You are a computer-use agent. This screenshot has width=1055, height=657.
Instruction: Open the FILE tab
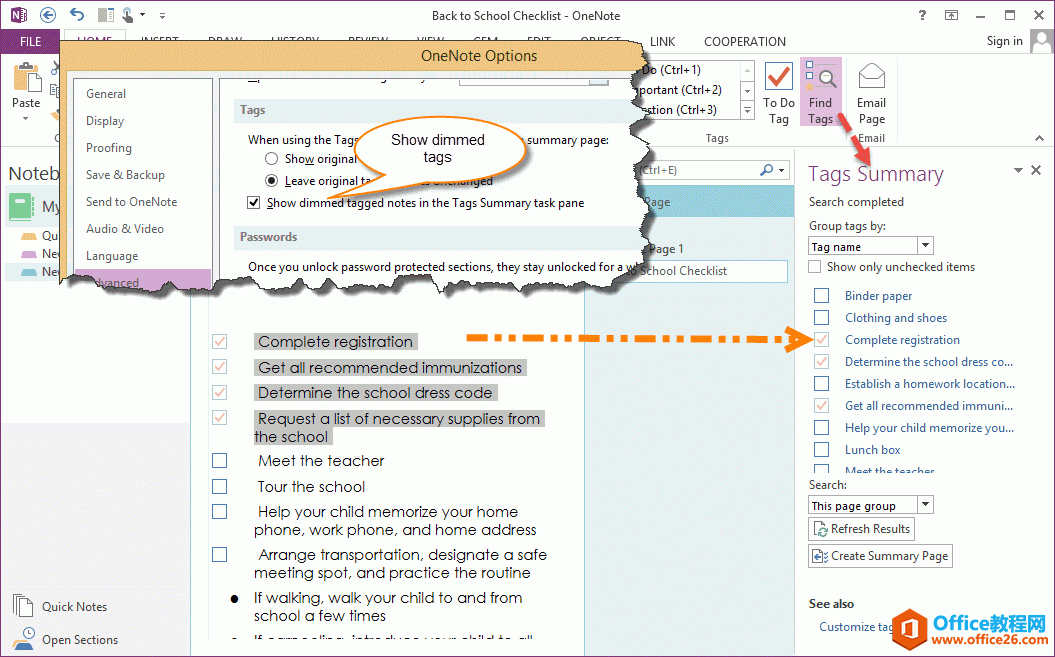click(30, 42)
